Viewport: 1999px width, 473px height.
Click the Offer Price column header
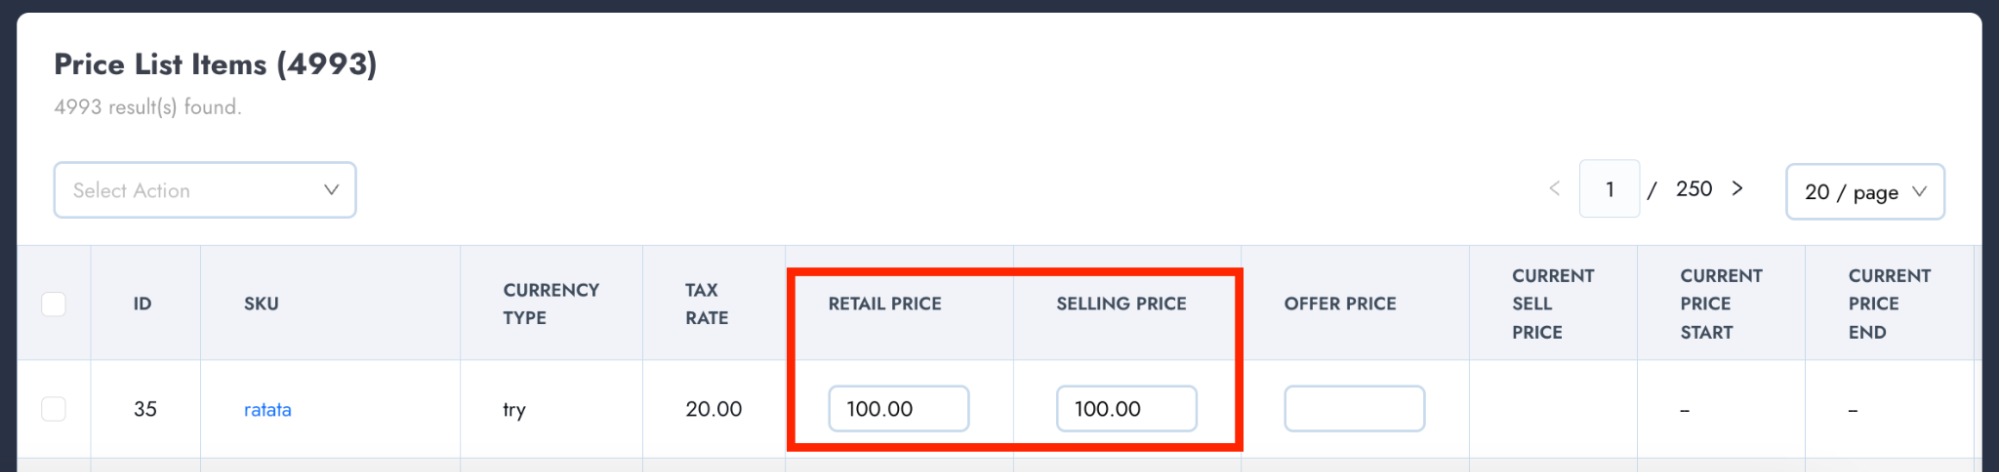click(1340, 304)
